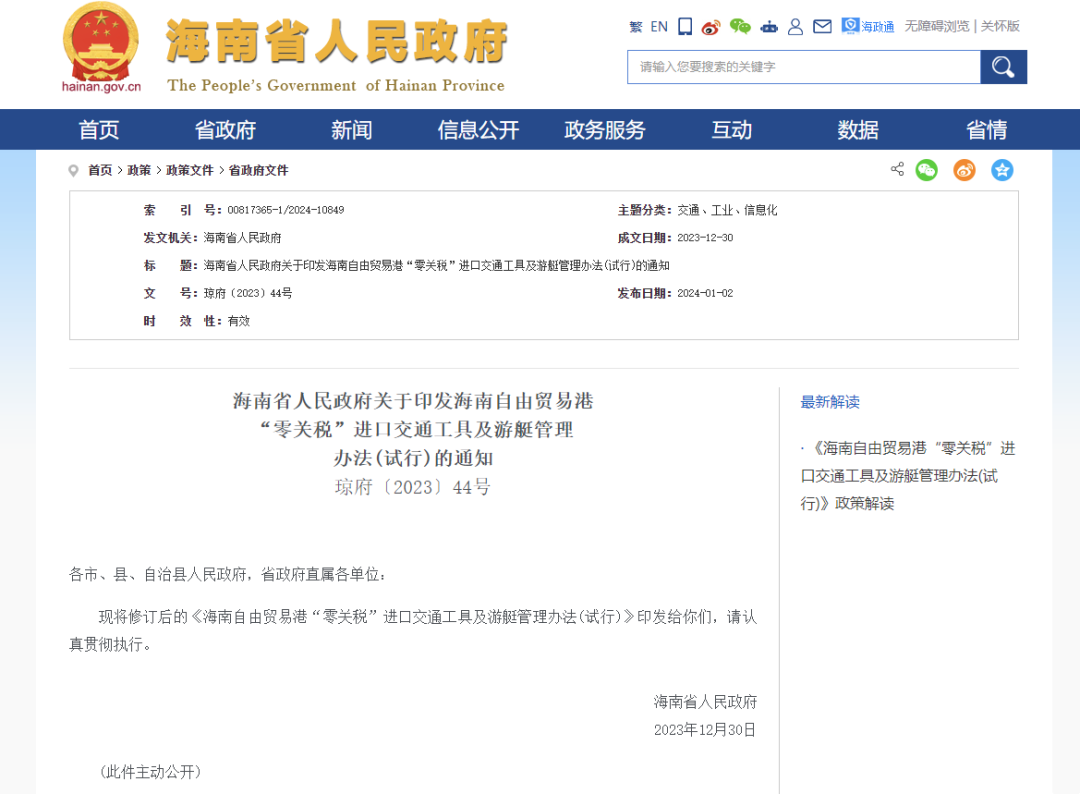Share the article to WeChat
The height and width of the screenshot is (794, 1080).
click(927, 169)
